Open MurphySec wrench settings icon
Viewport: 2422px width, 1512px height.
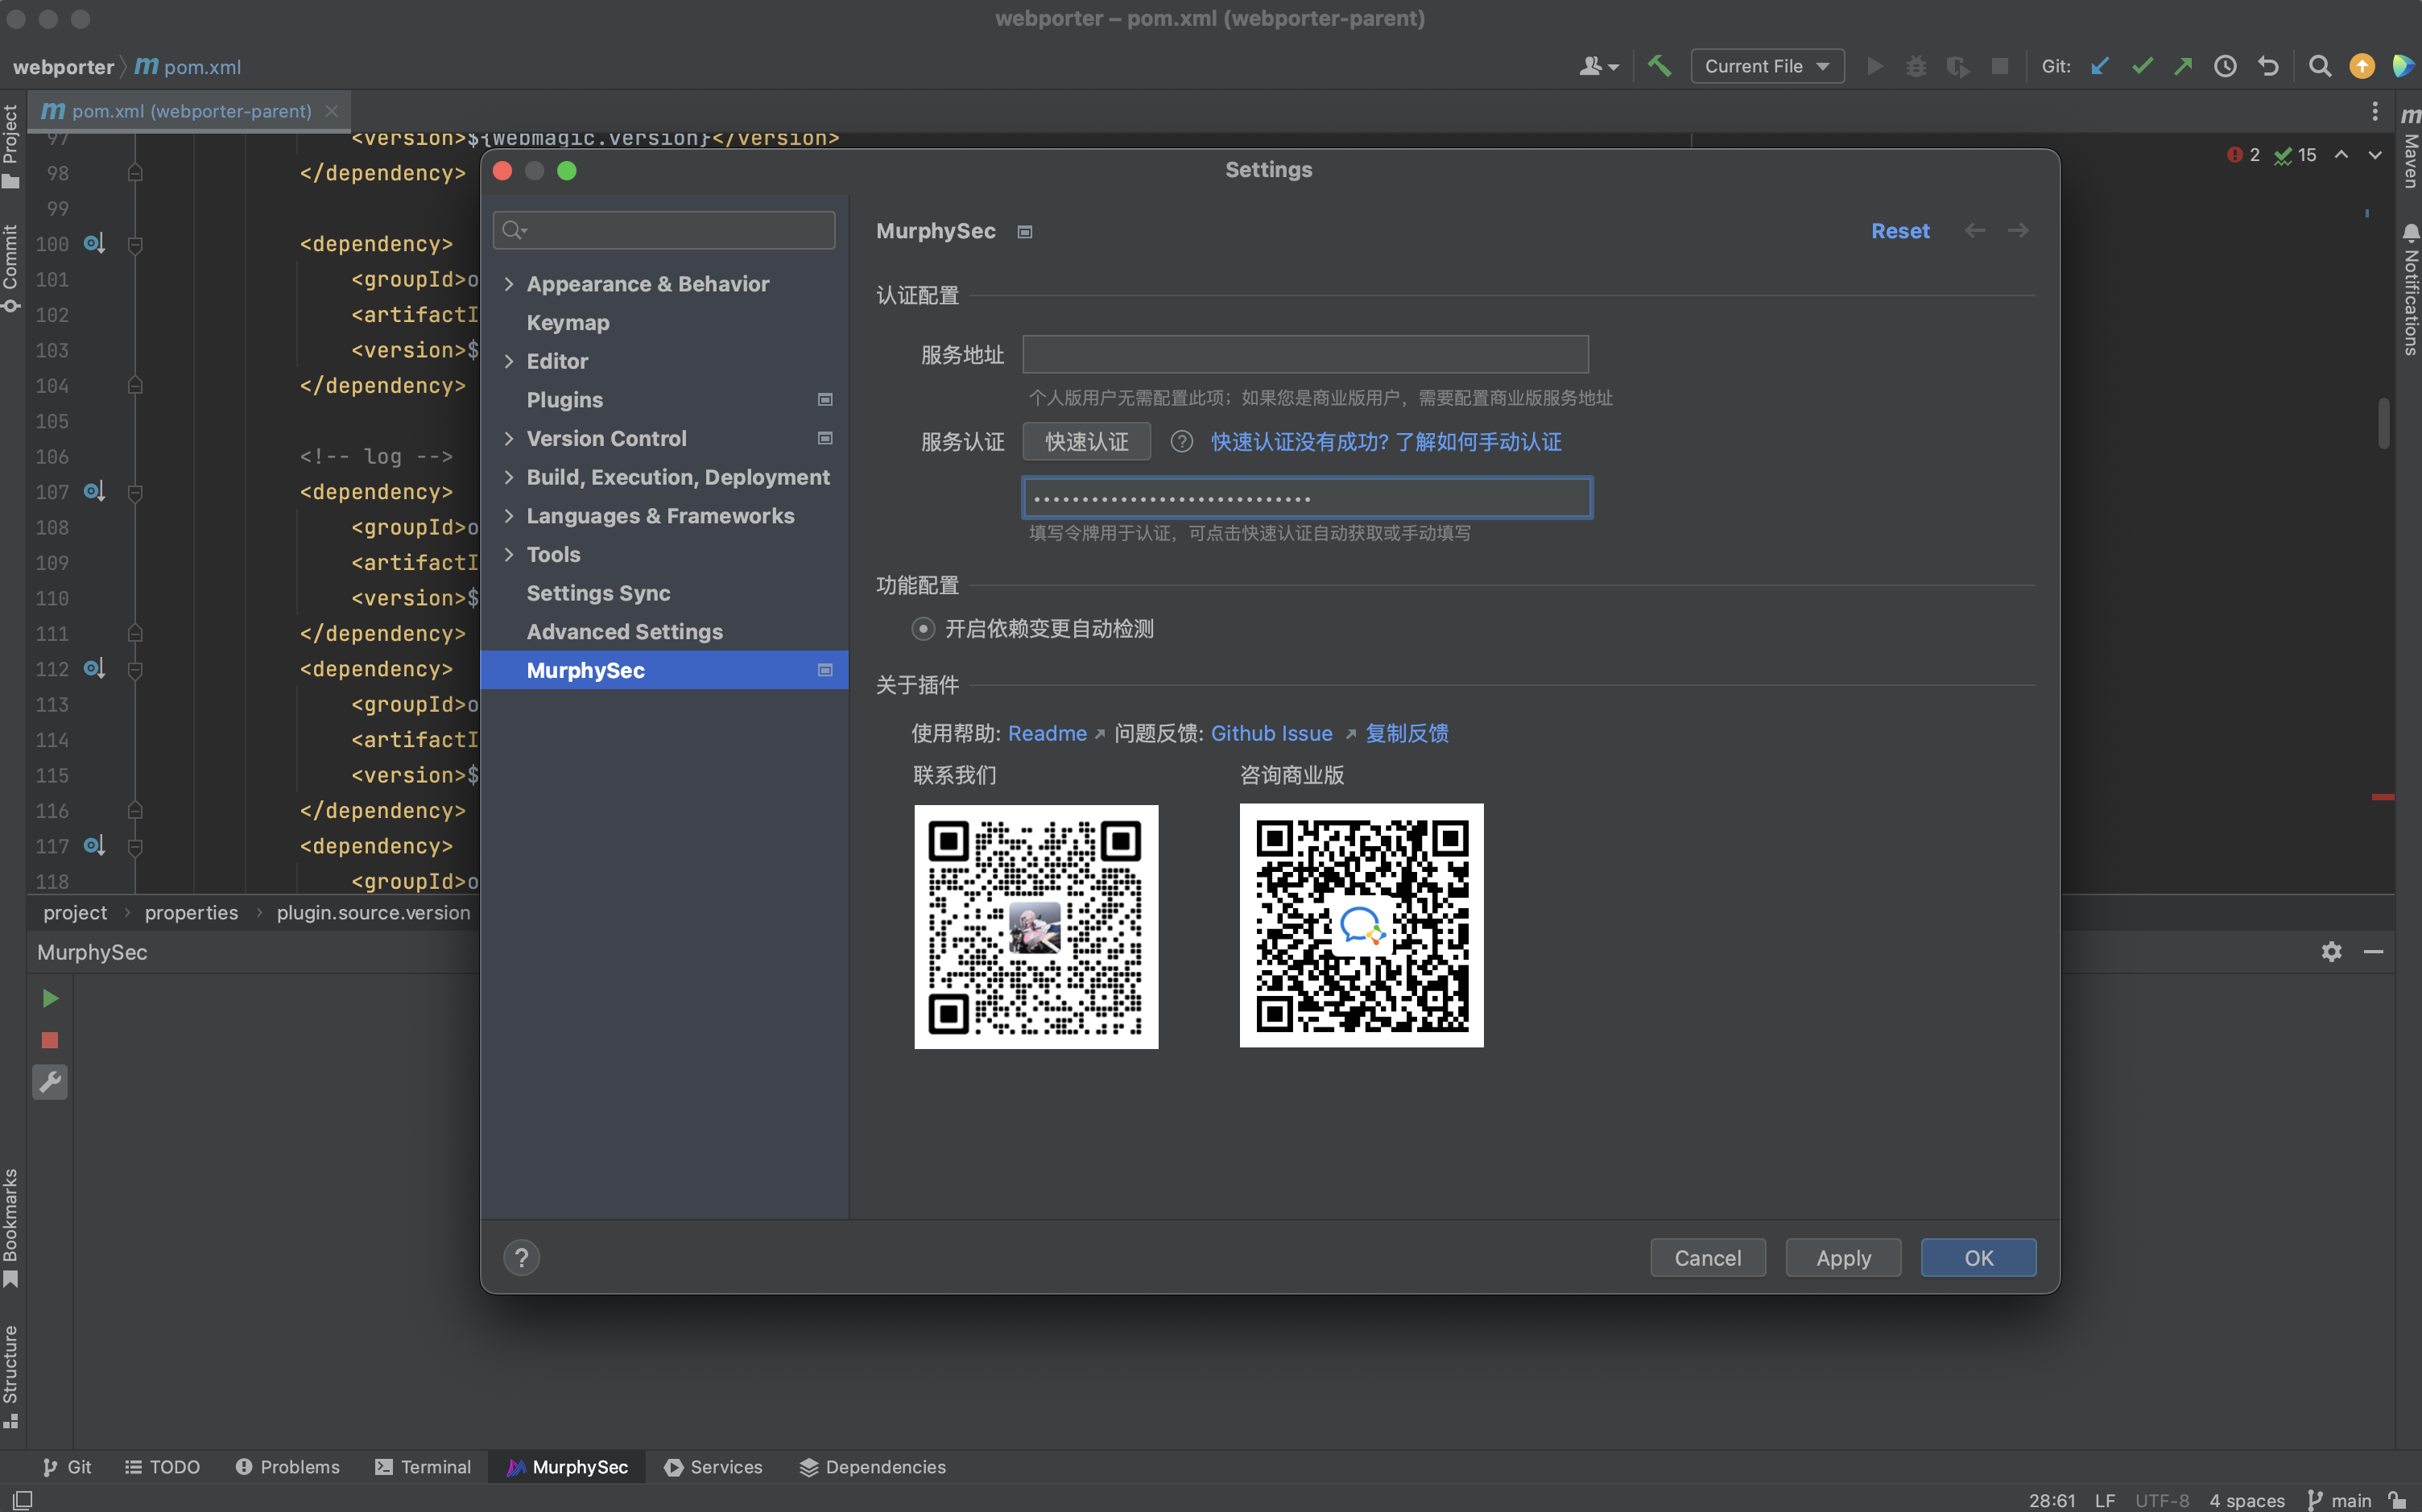click(50, 1081)
